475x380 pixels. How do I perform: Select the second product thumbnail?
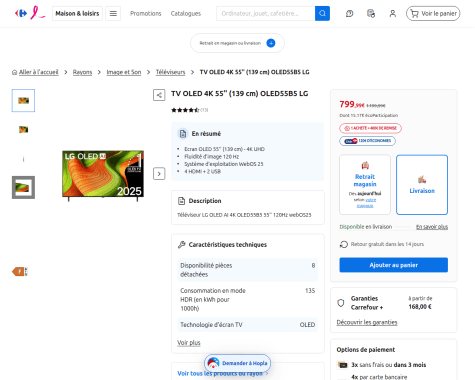pyautogui.click(x=23, y=129)
